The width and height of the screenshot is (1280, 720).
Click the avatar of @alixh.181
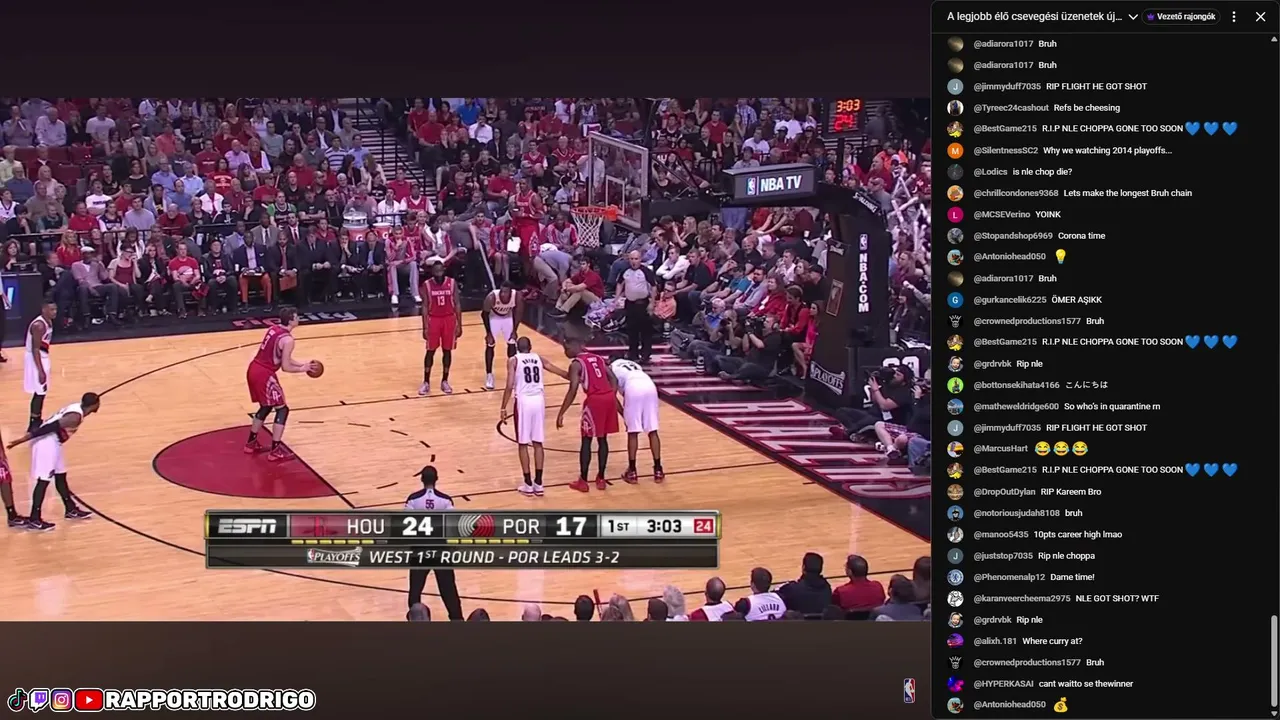[955, 641]
